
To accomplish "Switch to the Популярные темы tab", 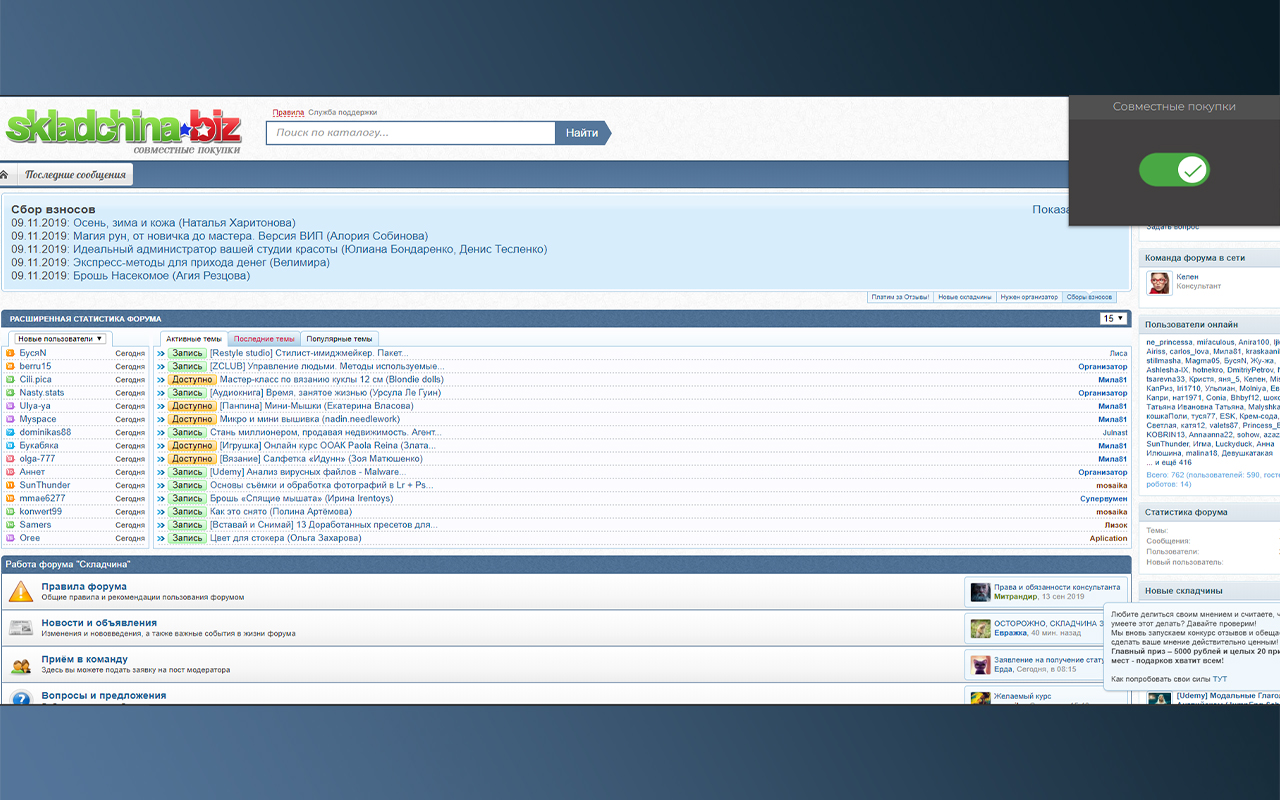I will pos(339,339).
